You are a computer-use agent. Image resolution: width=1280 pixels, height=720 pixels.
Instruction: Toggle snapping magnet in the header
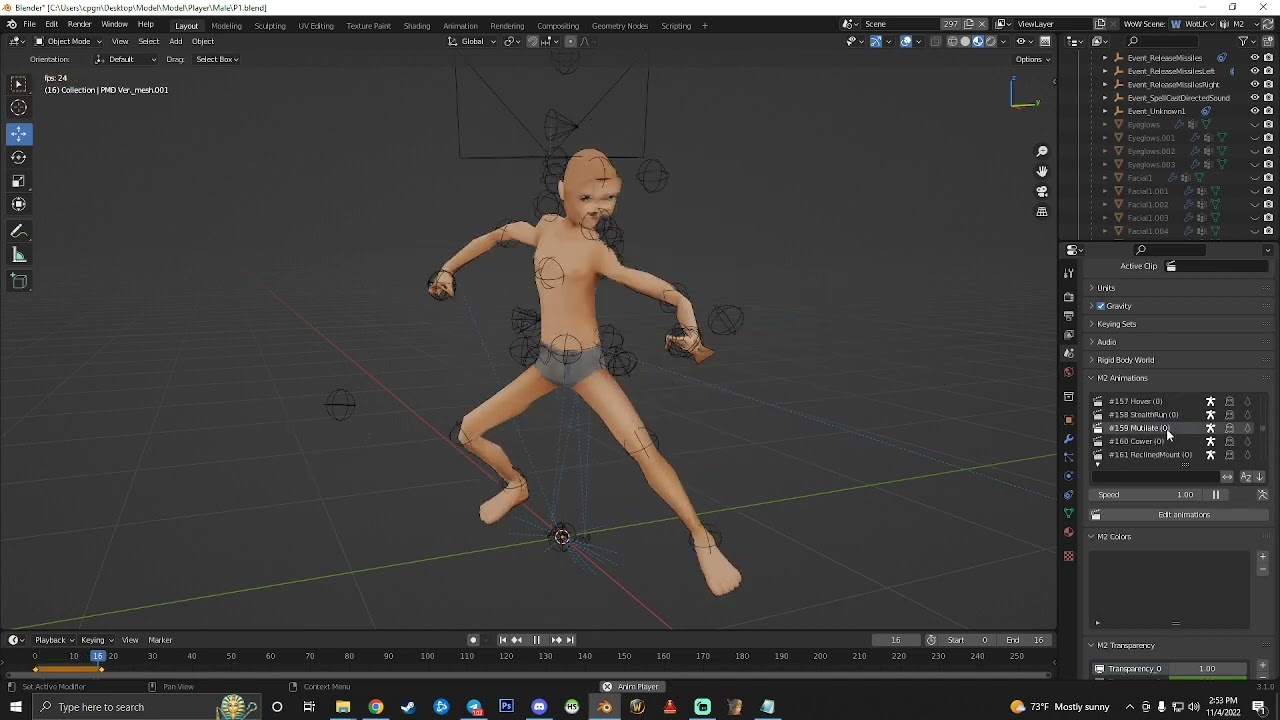(532, 41)
